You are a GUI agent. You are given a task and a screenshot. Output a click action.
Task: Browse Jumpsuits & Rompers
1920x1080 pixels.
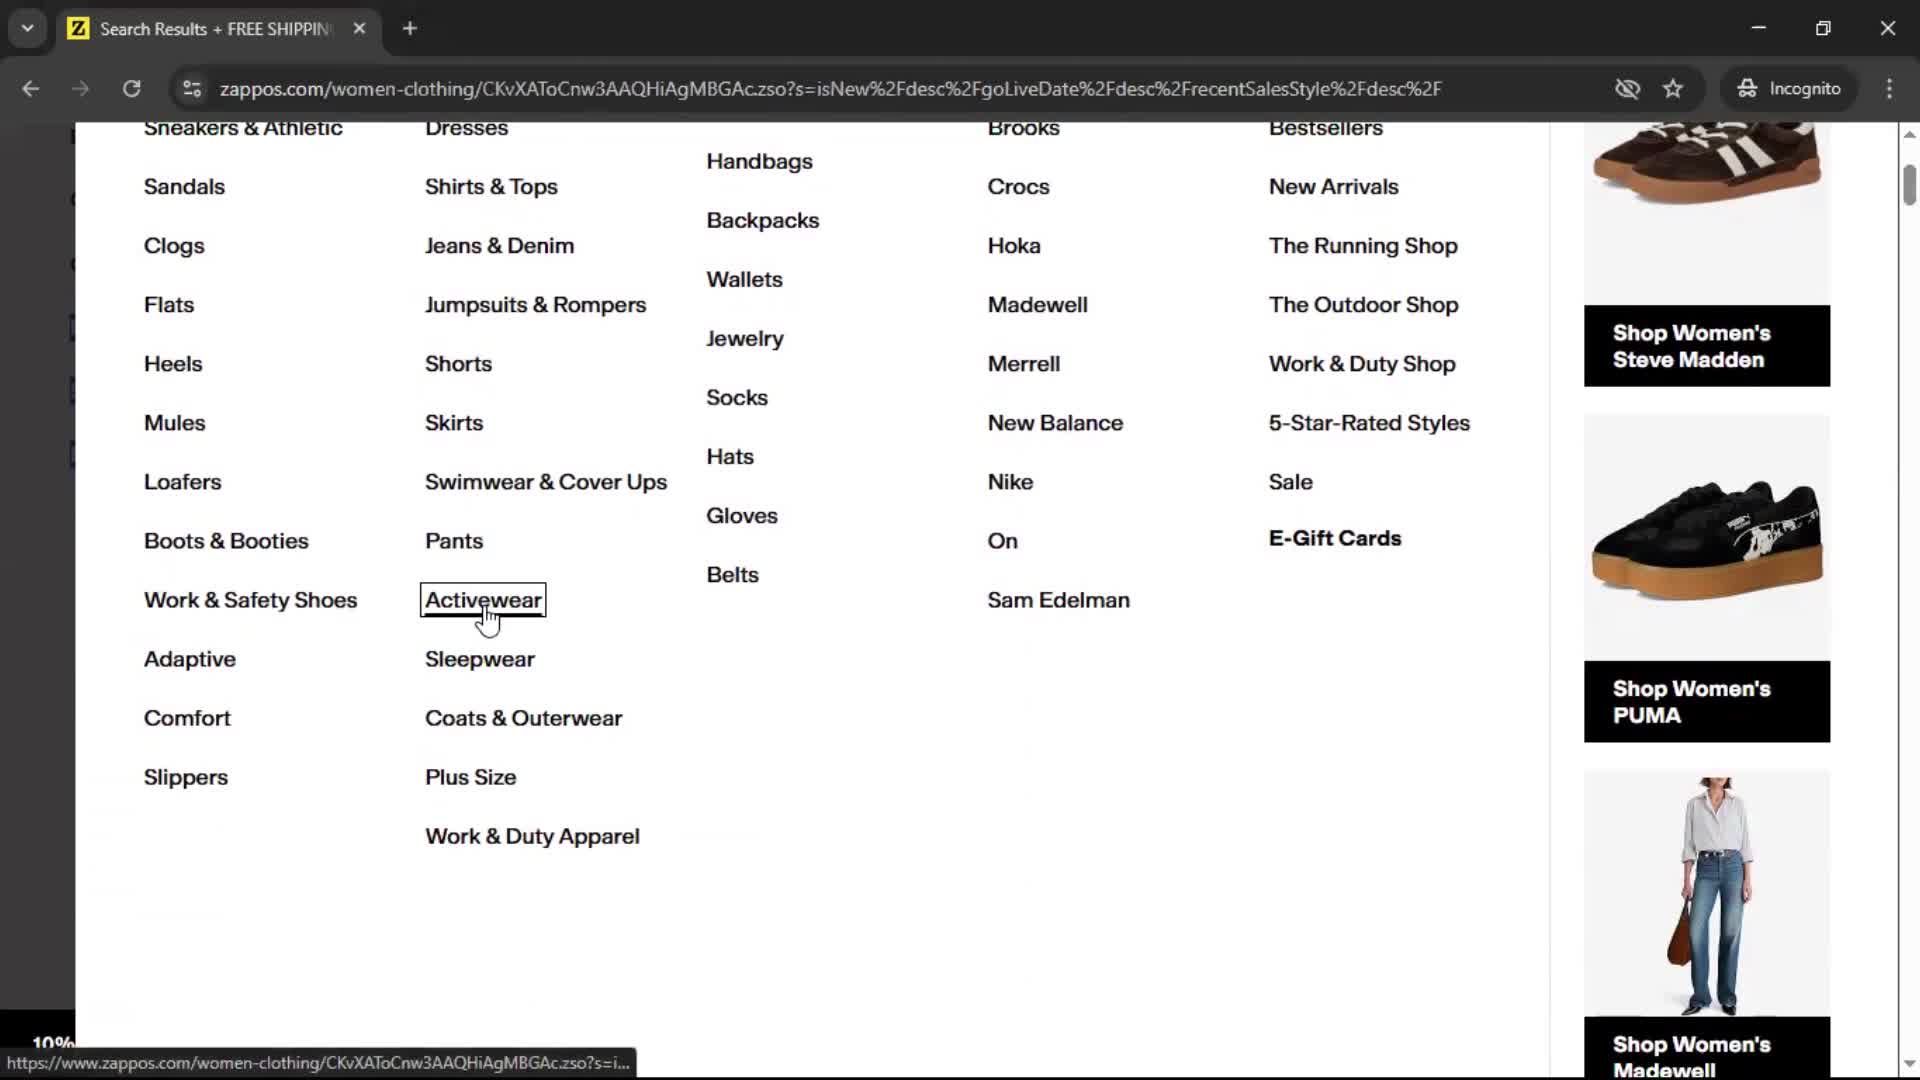coord(535,305)
